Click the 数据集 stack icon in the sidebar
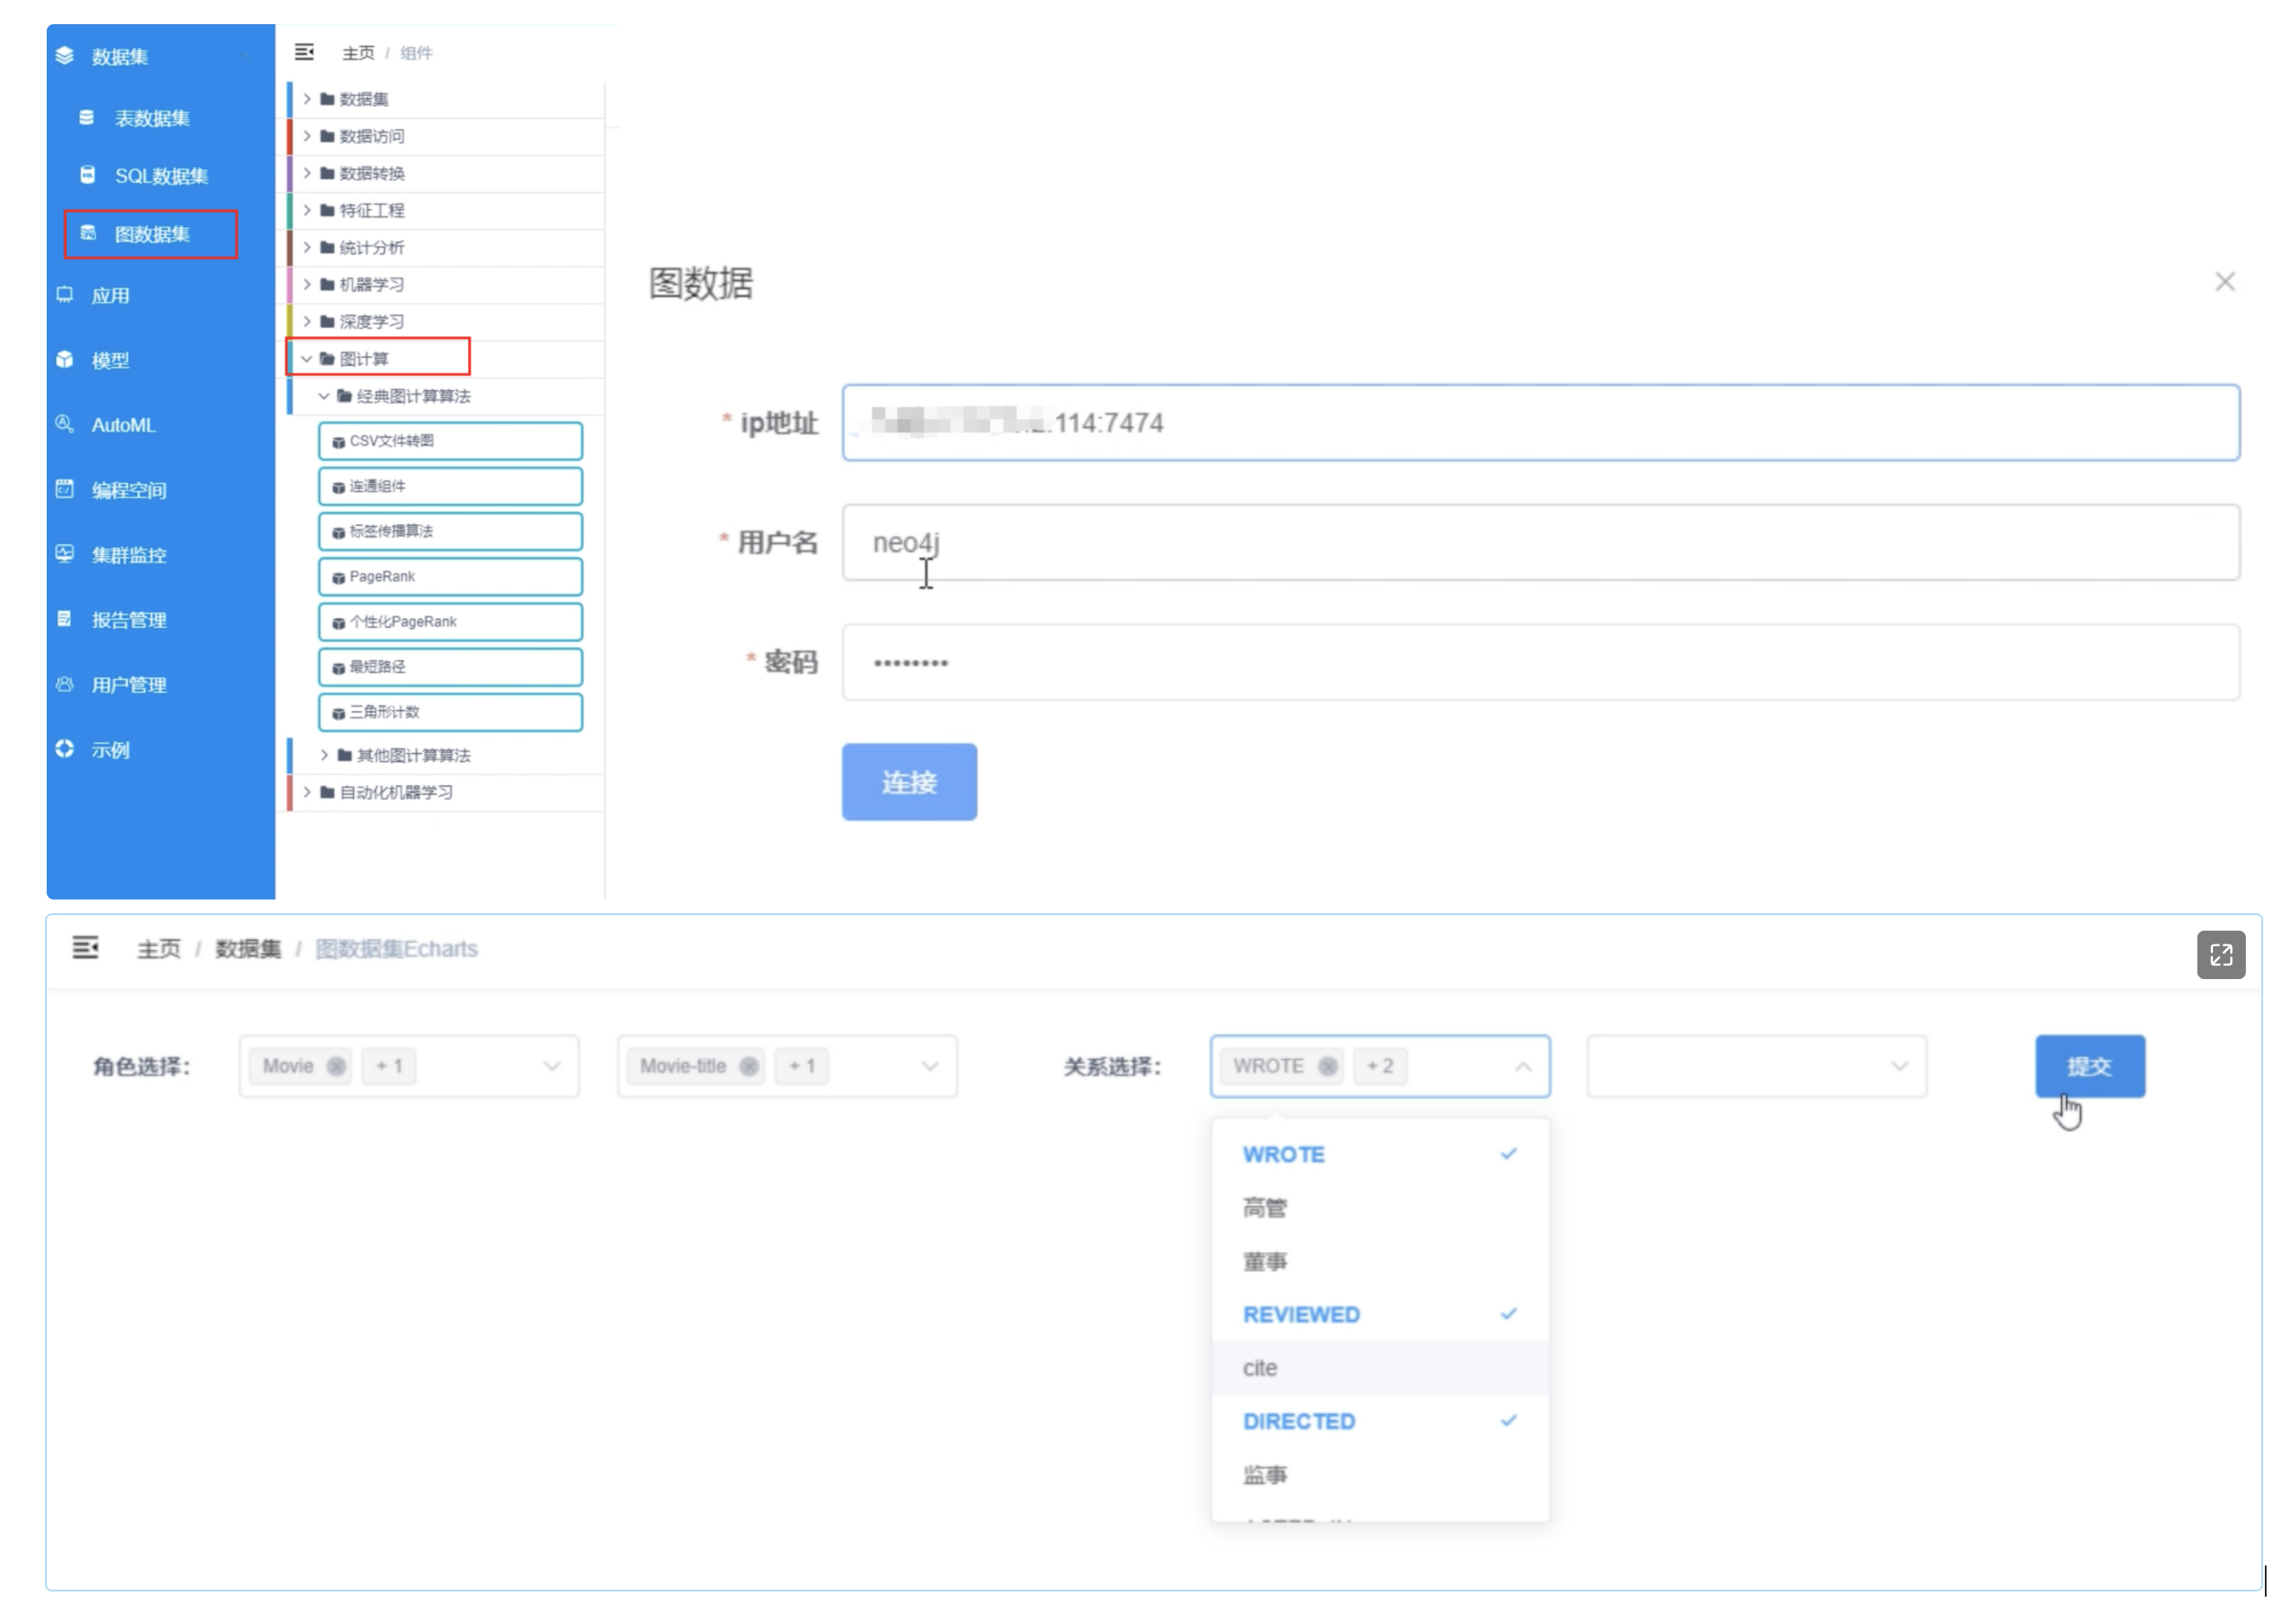The image size is (2296, 1607). (x=65, y=56)
